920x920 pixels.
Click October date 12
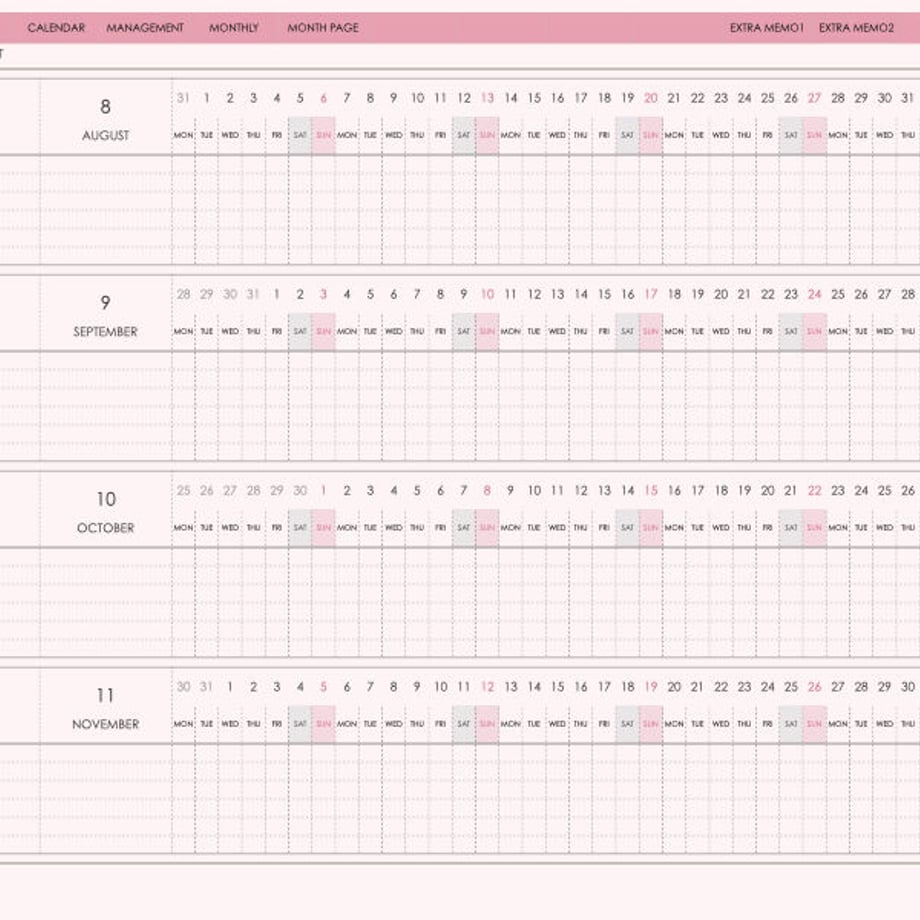pyautogui.click(x=581, y=491)
